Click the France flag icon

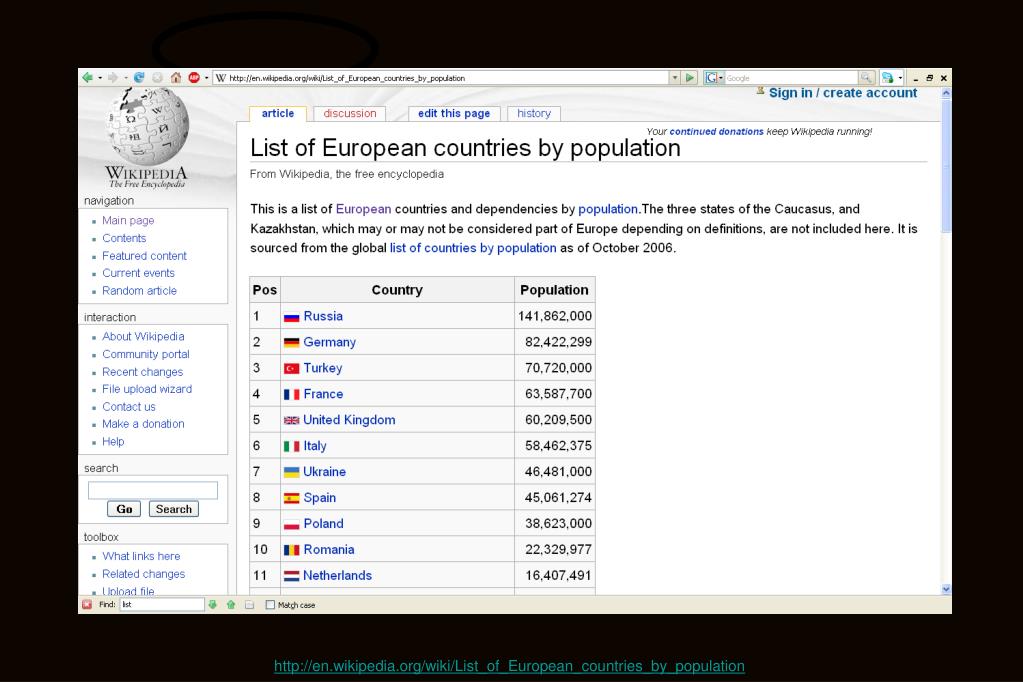(292, 395)
